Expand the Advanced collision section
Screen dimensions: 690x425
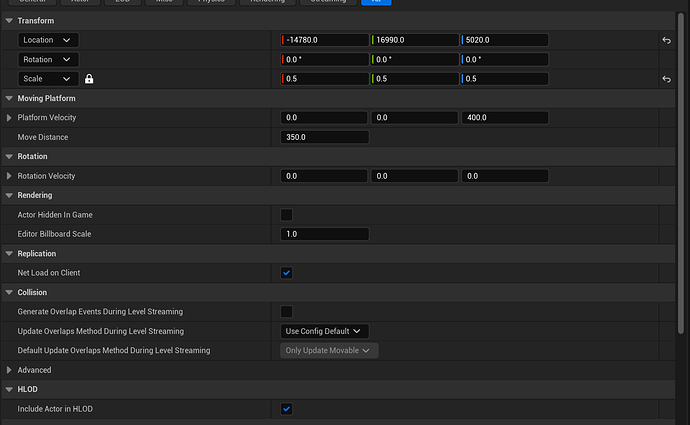pos(10,370)
